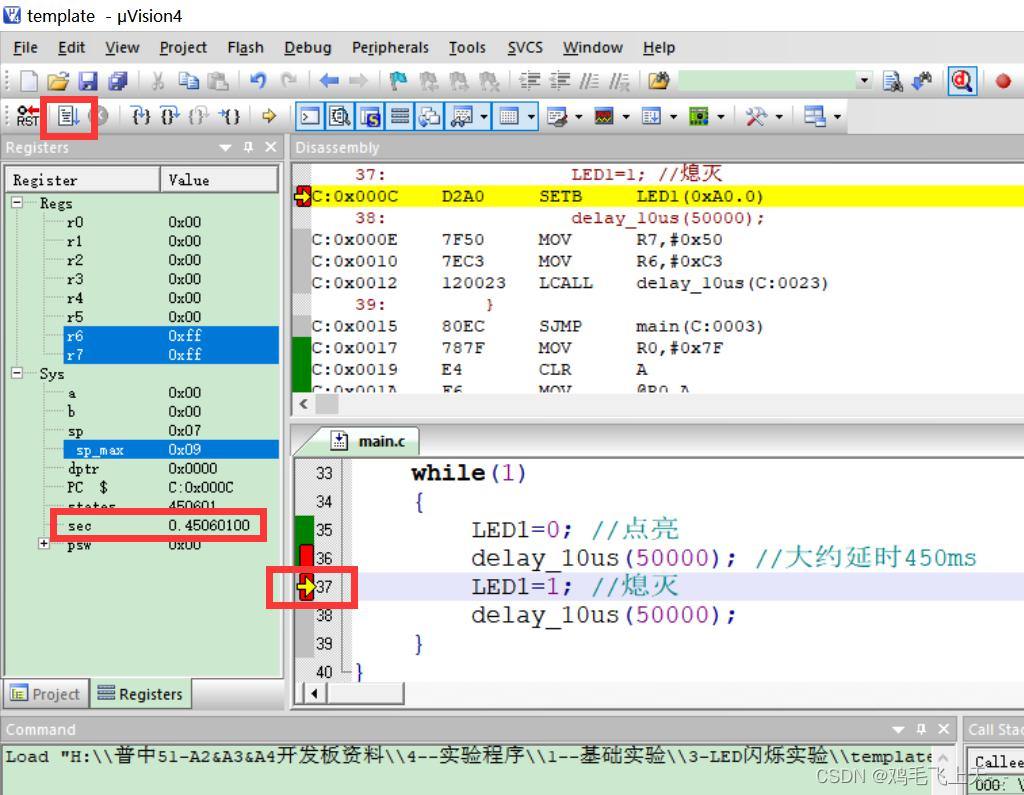
Task: Open the Analysis Windows dropdown arrow
Action: coord(626,116)
